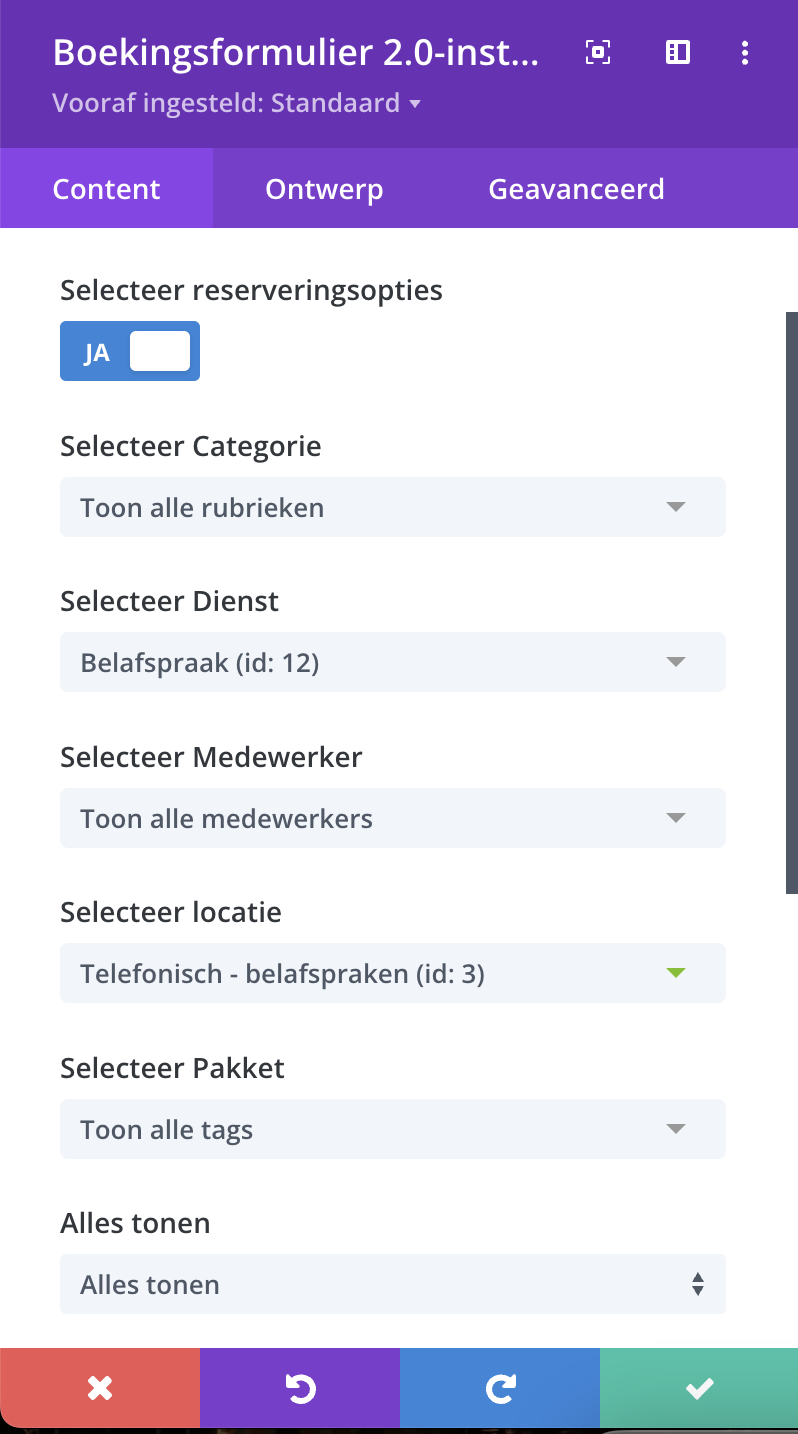Switch to the Geavanceerd tab

[576, 189]
